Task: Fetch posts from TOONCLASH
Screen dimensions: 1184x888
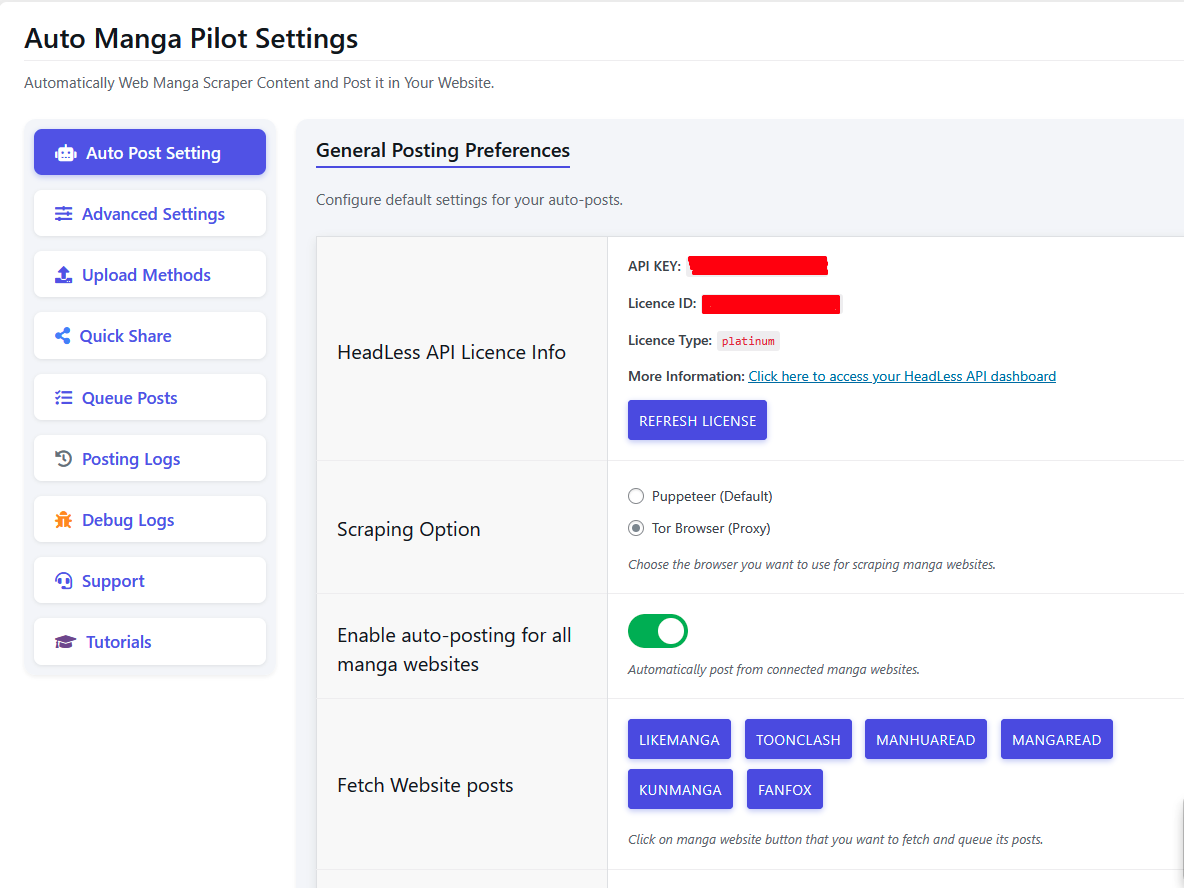Action: pyautogui.click(x=798, y=740)
